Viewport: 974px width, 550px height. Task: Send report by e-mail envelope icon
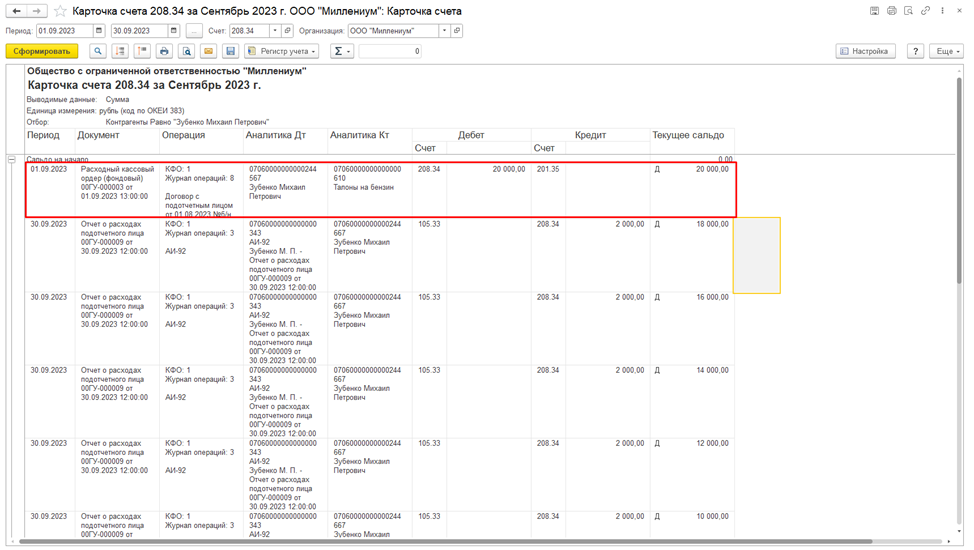pos(209,51)
